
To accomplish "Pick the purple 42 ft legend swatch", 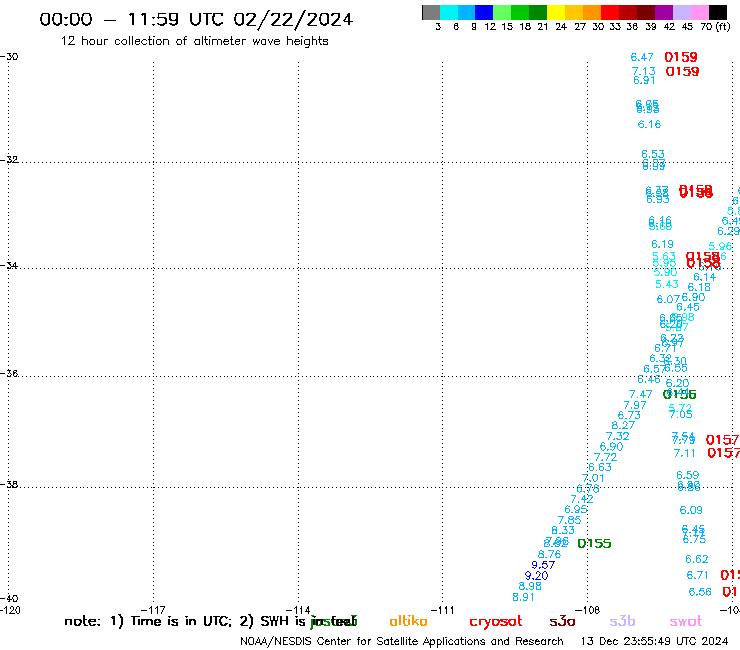I will pyautogui.click(x=664, y=12).
